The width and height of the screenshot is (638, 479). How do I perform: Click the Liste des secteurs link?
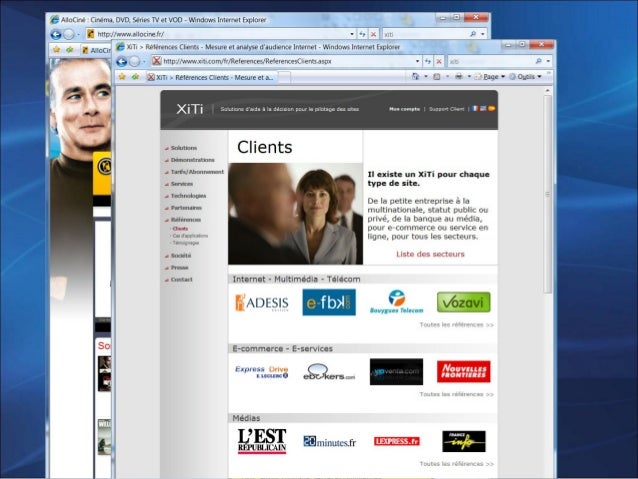click(430, 254)
